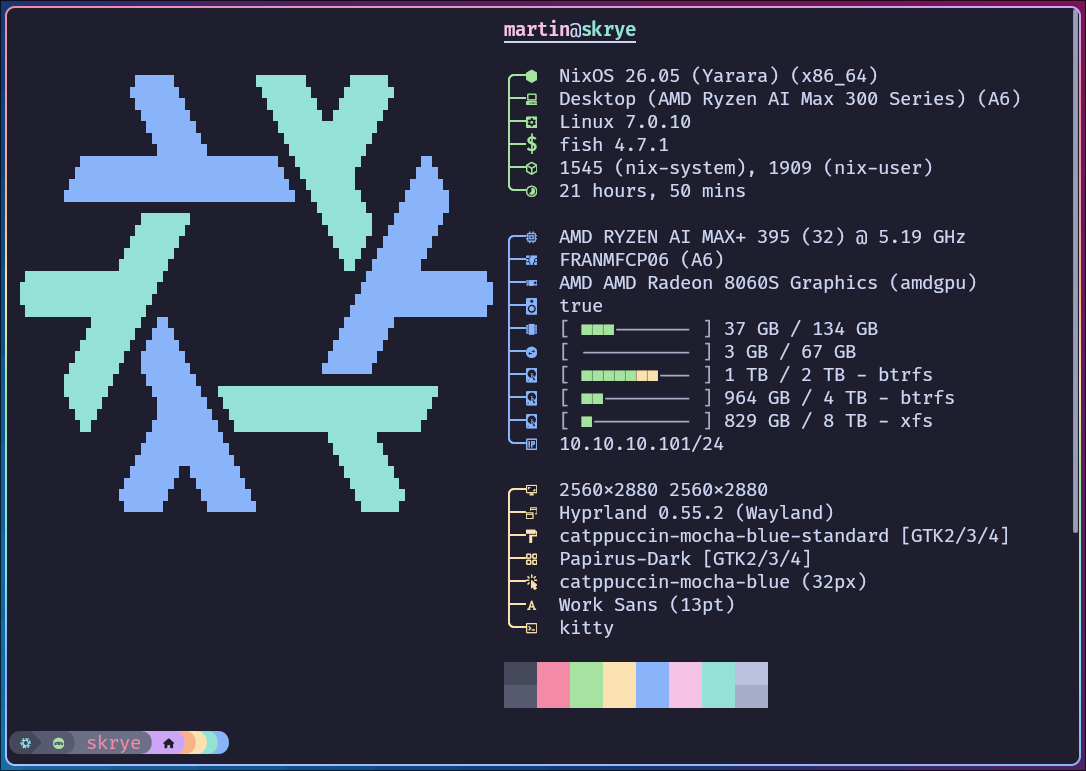Click the package box icon beside 1545 (nix-system)
1086x771 pixels.
[x=531, y=168]
